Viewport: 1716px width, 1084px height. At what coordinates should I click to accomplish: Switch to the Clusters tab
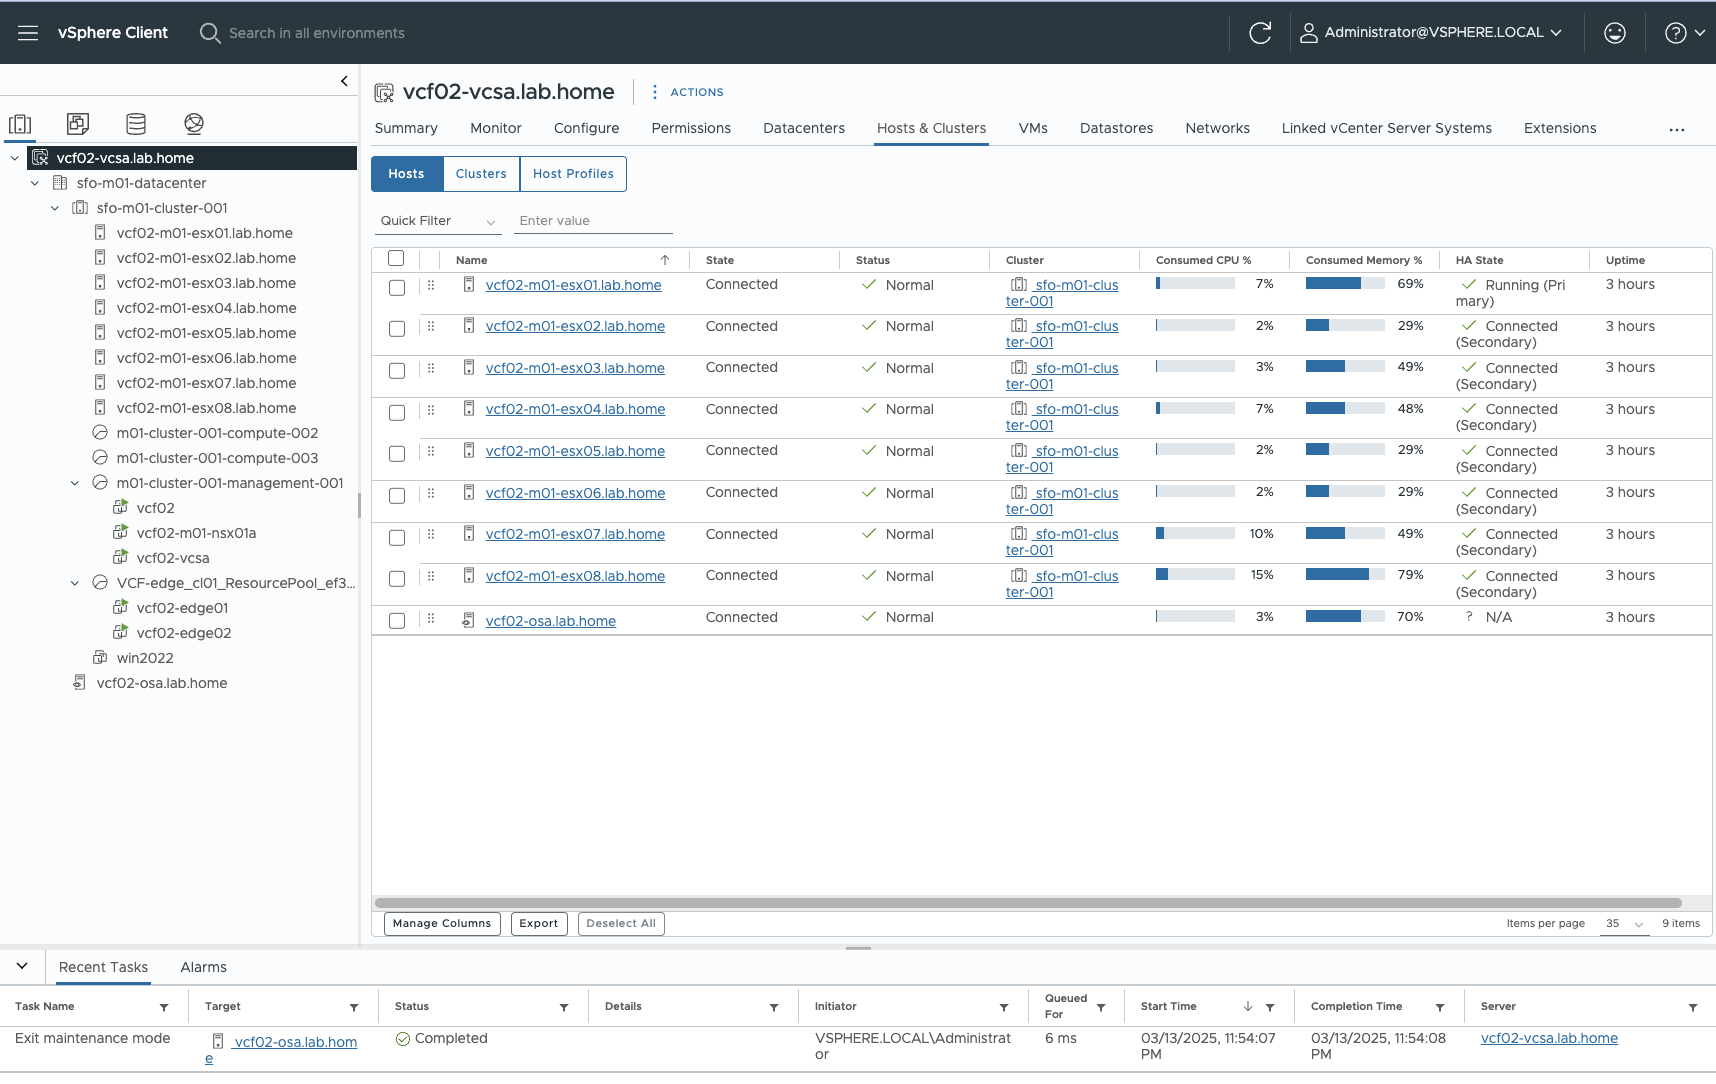click(481, 173)
